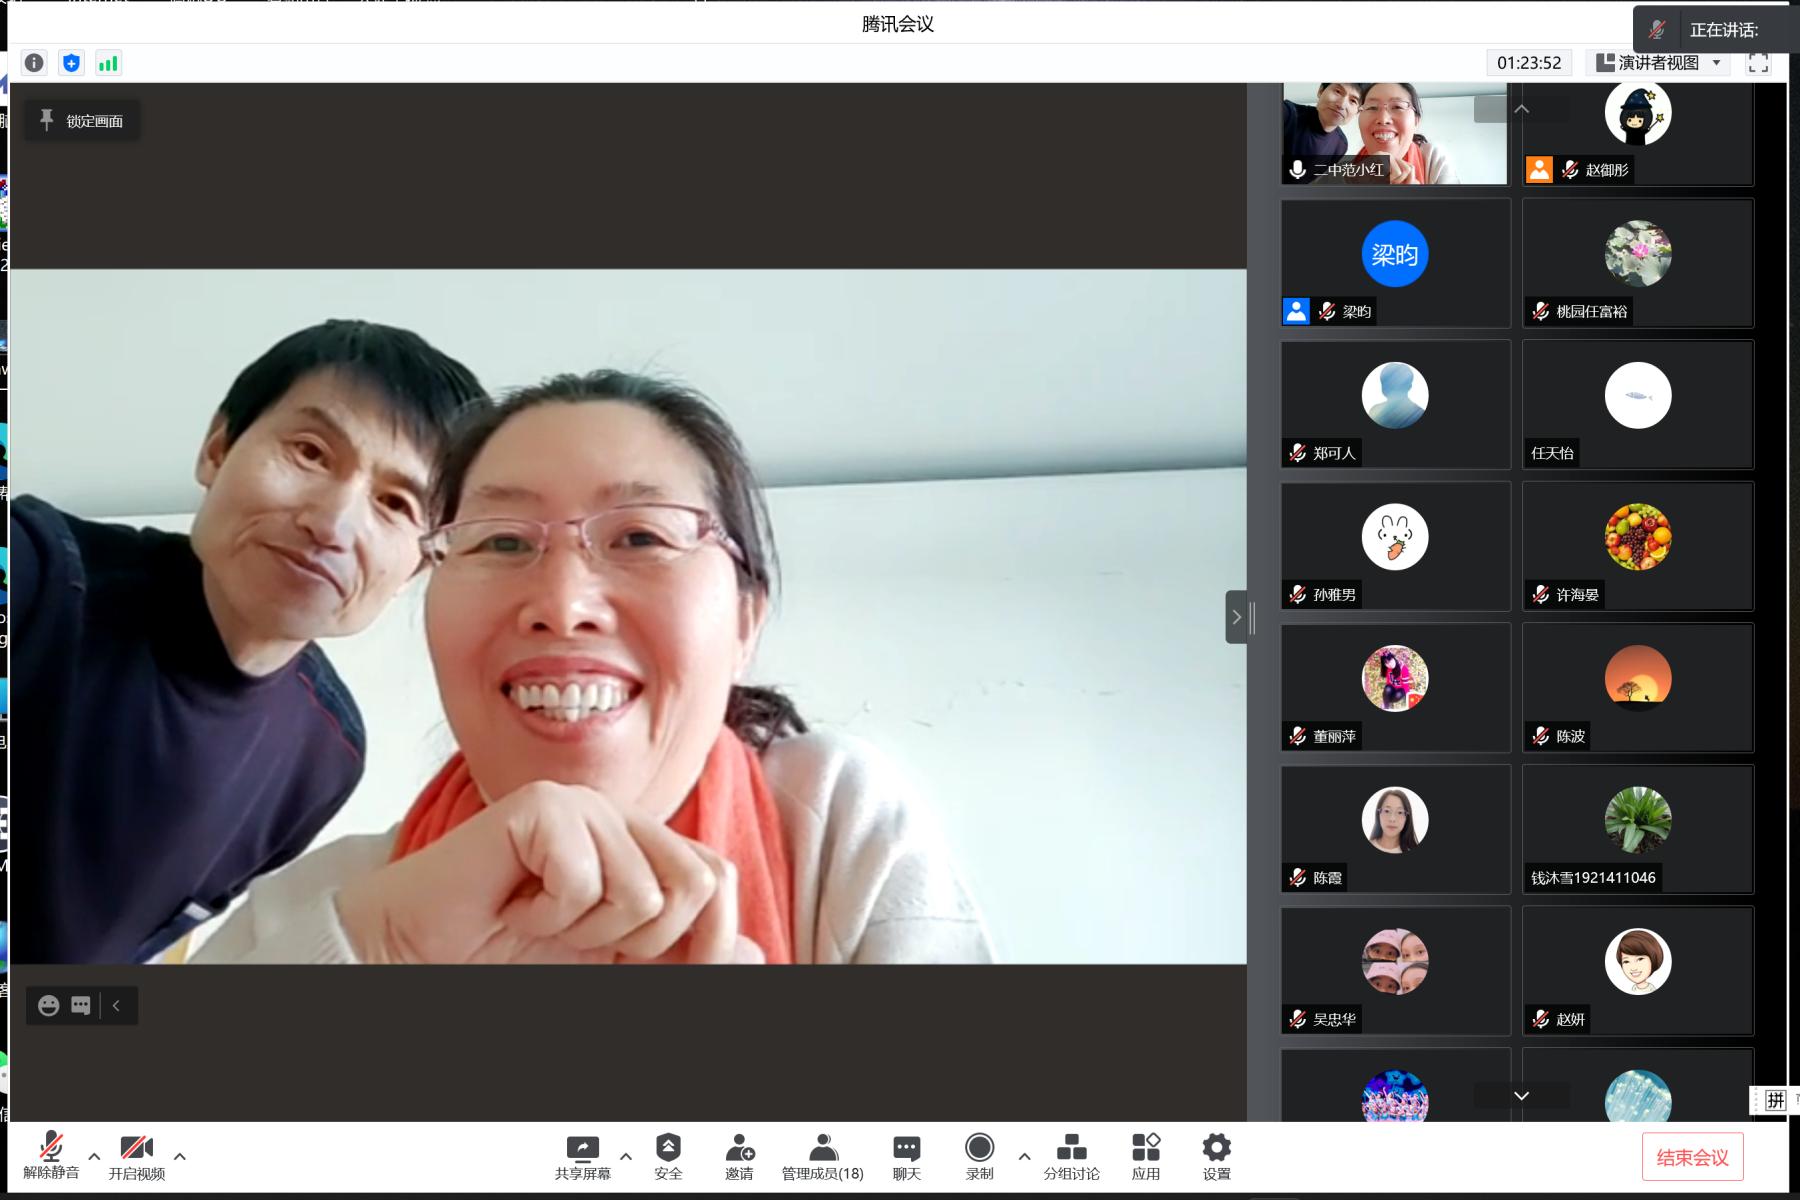The image size is (1800, 1200).
Task: Open 管理成员(18) members list
Action: [x=822, y=1156]
